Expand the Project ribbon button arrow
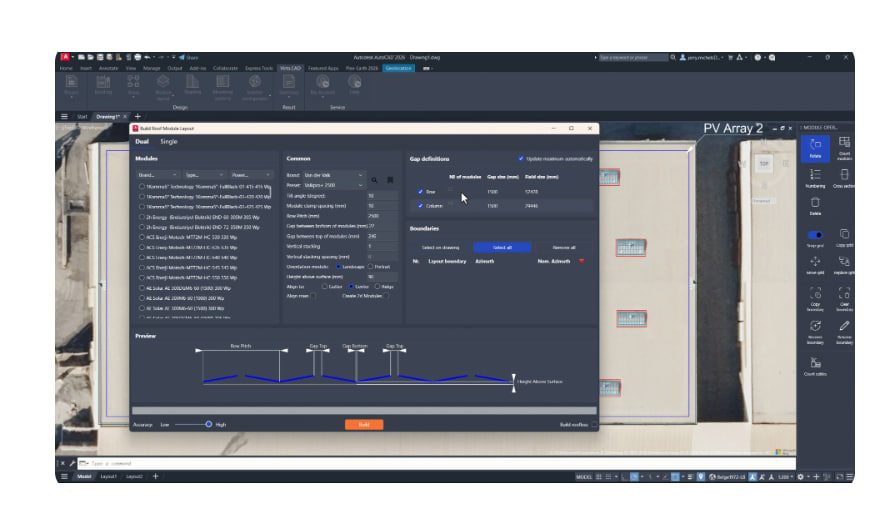This screenshot has height=512, width=887. 71,98
